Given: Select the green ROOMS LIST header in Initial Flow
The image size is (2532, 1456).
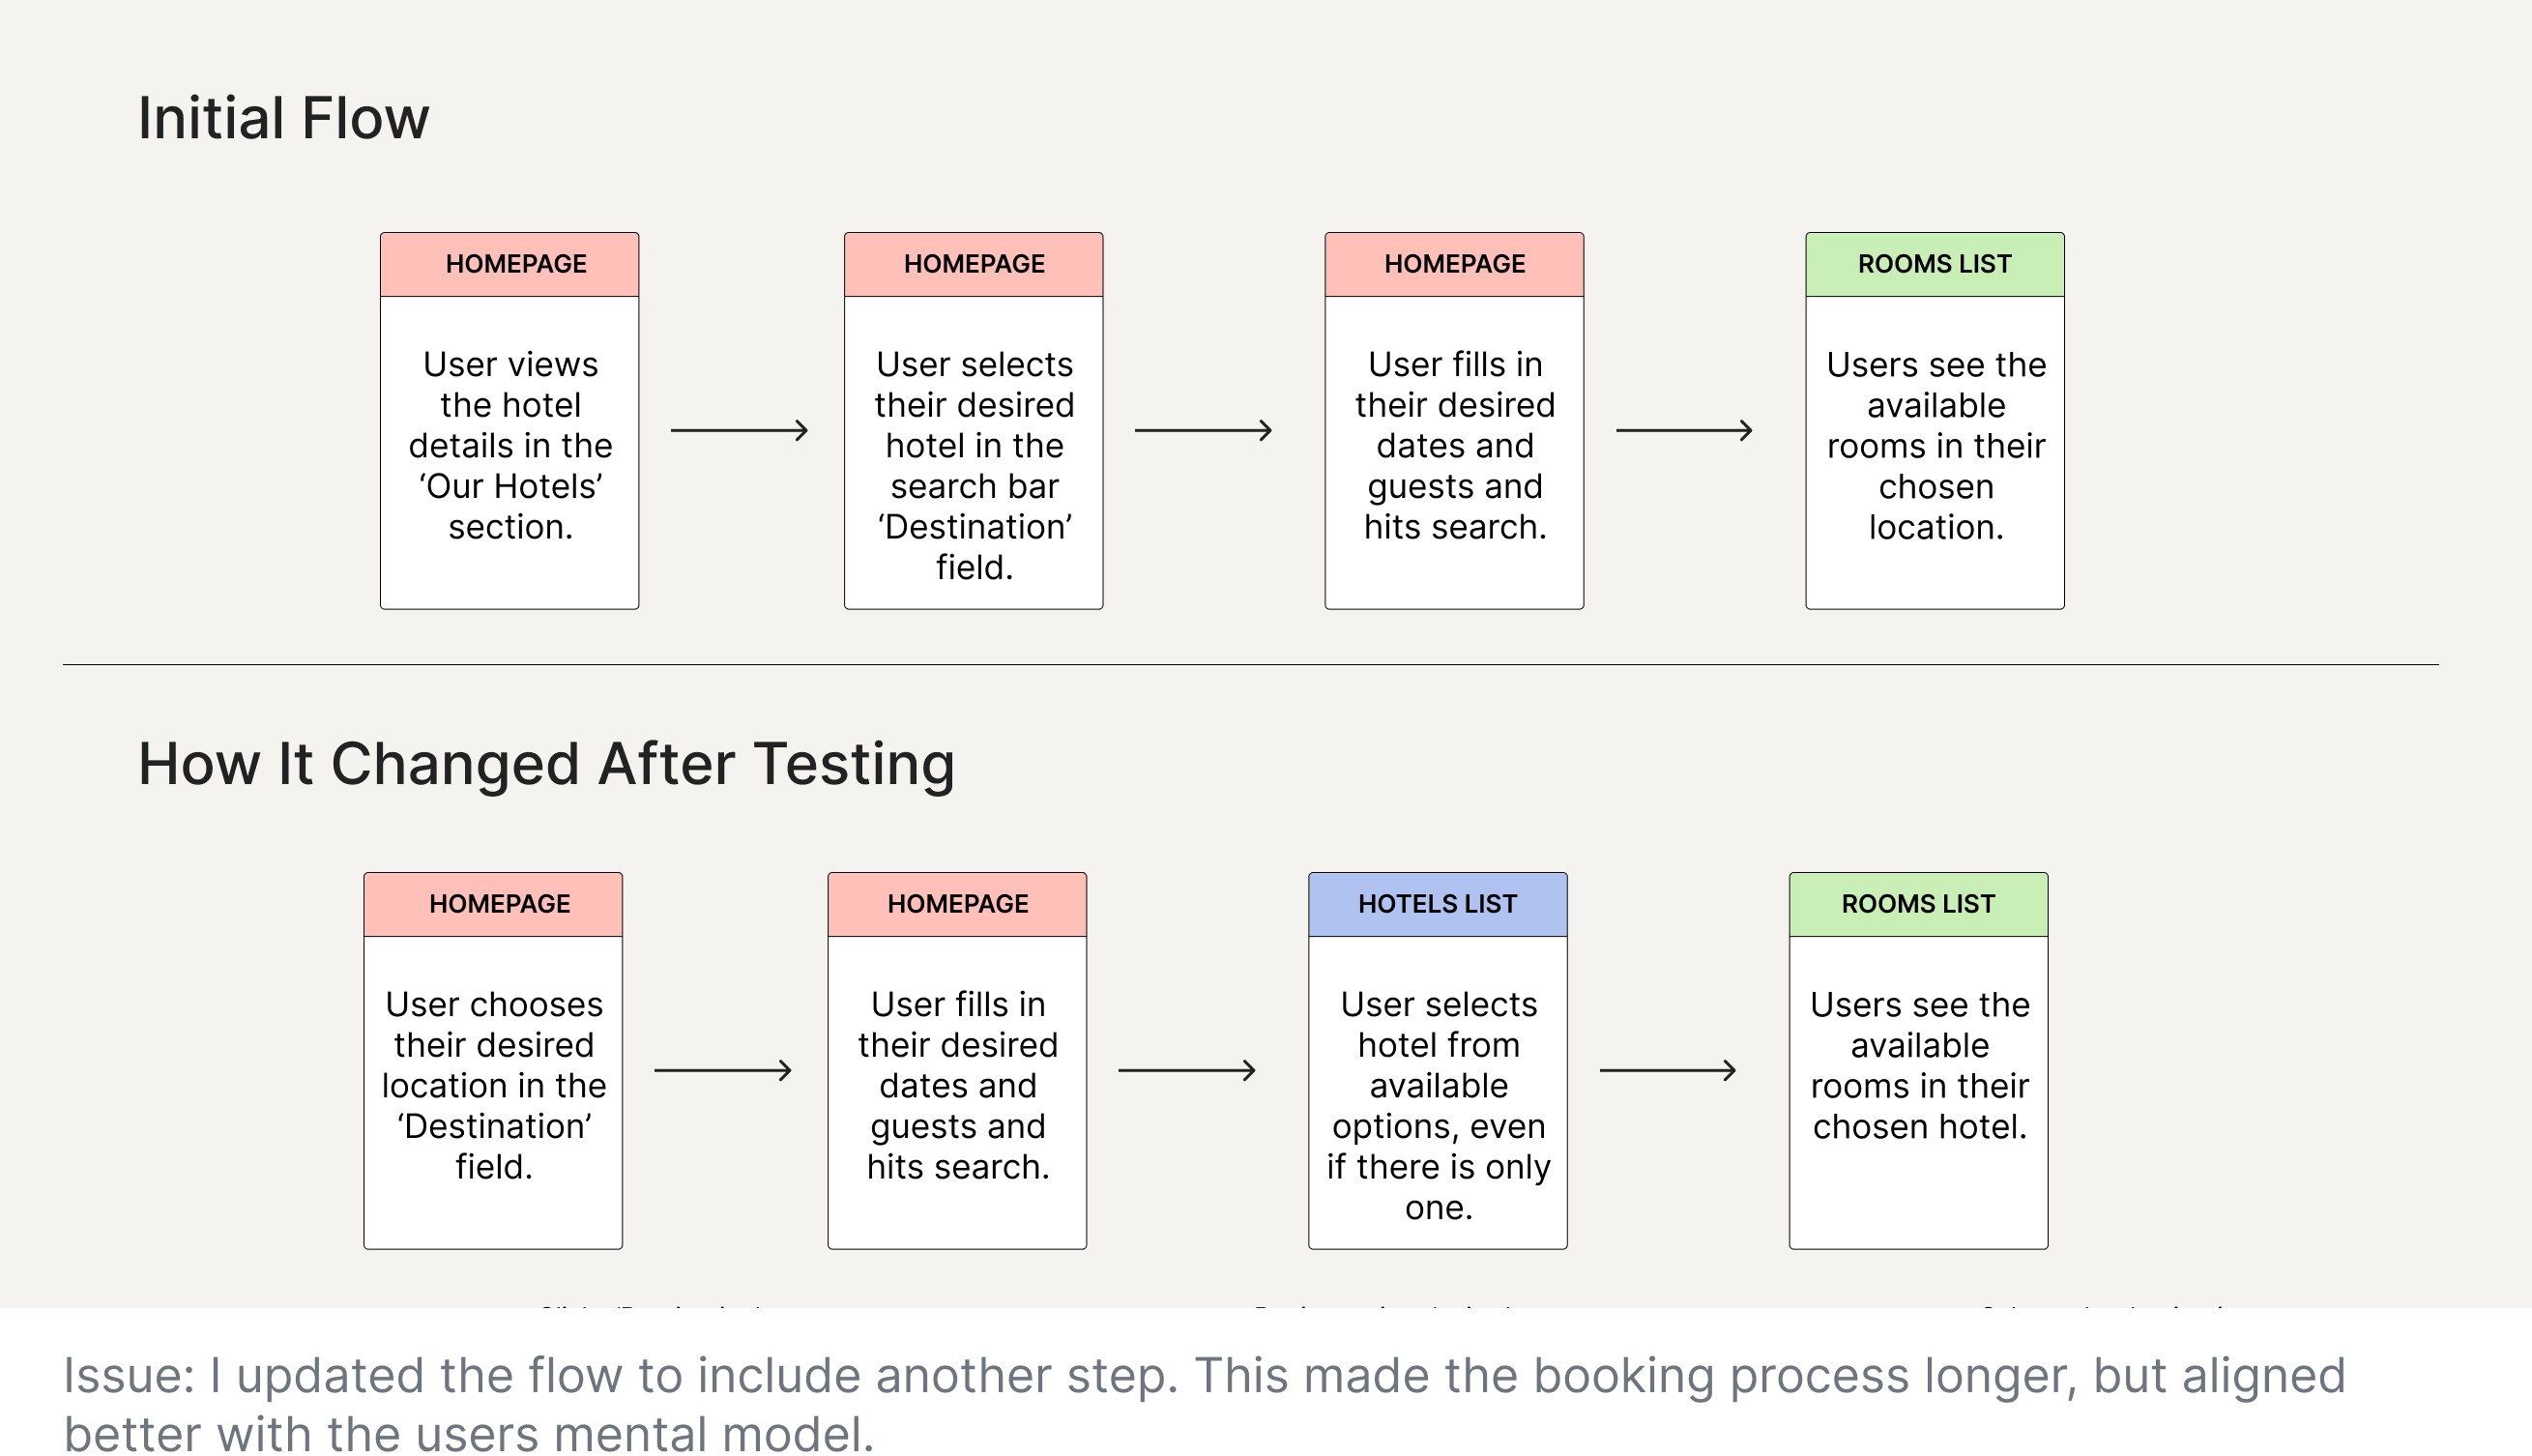Looking at the screenshot, I should (x=1935, y=264).
